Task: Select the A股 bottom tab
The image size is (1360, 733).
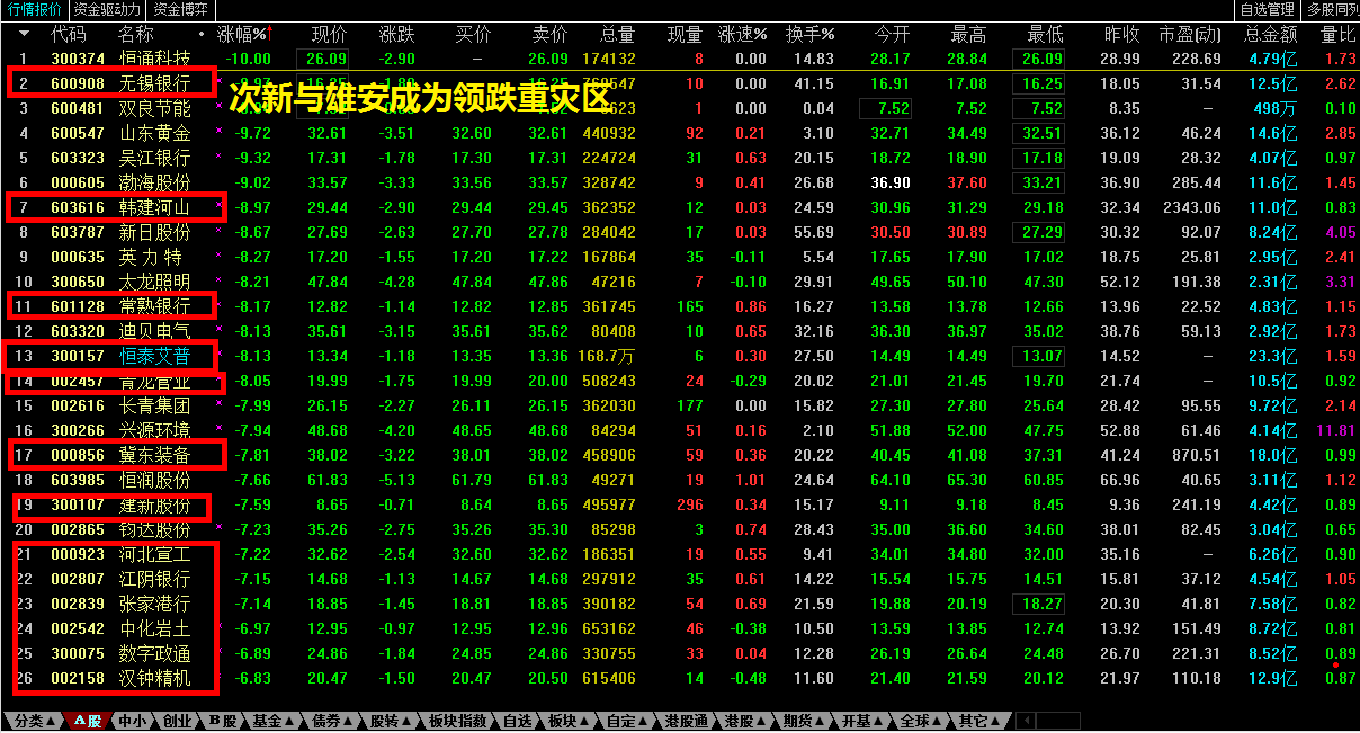Action: 88,721
